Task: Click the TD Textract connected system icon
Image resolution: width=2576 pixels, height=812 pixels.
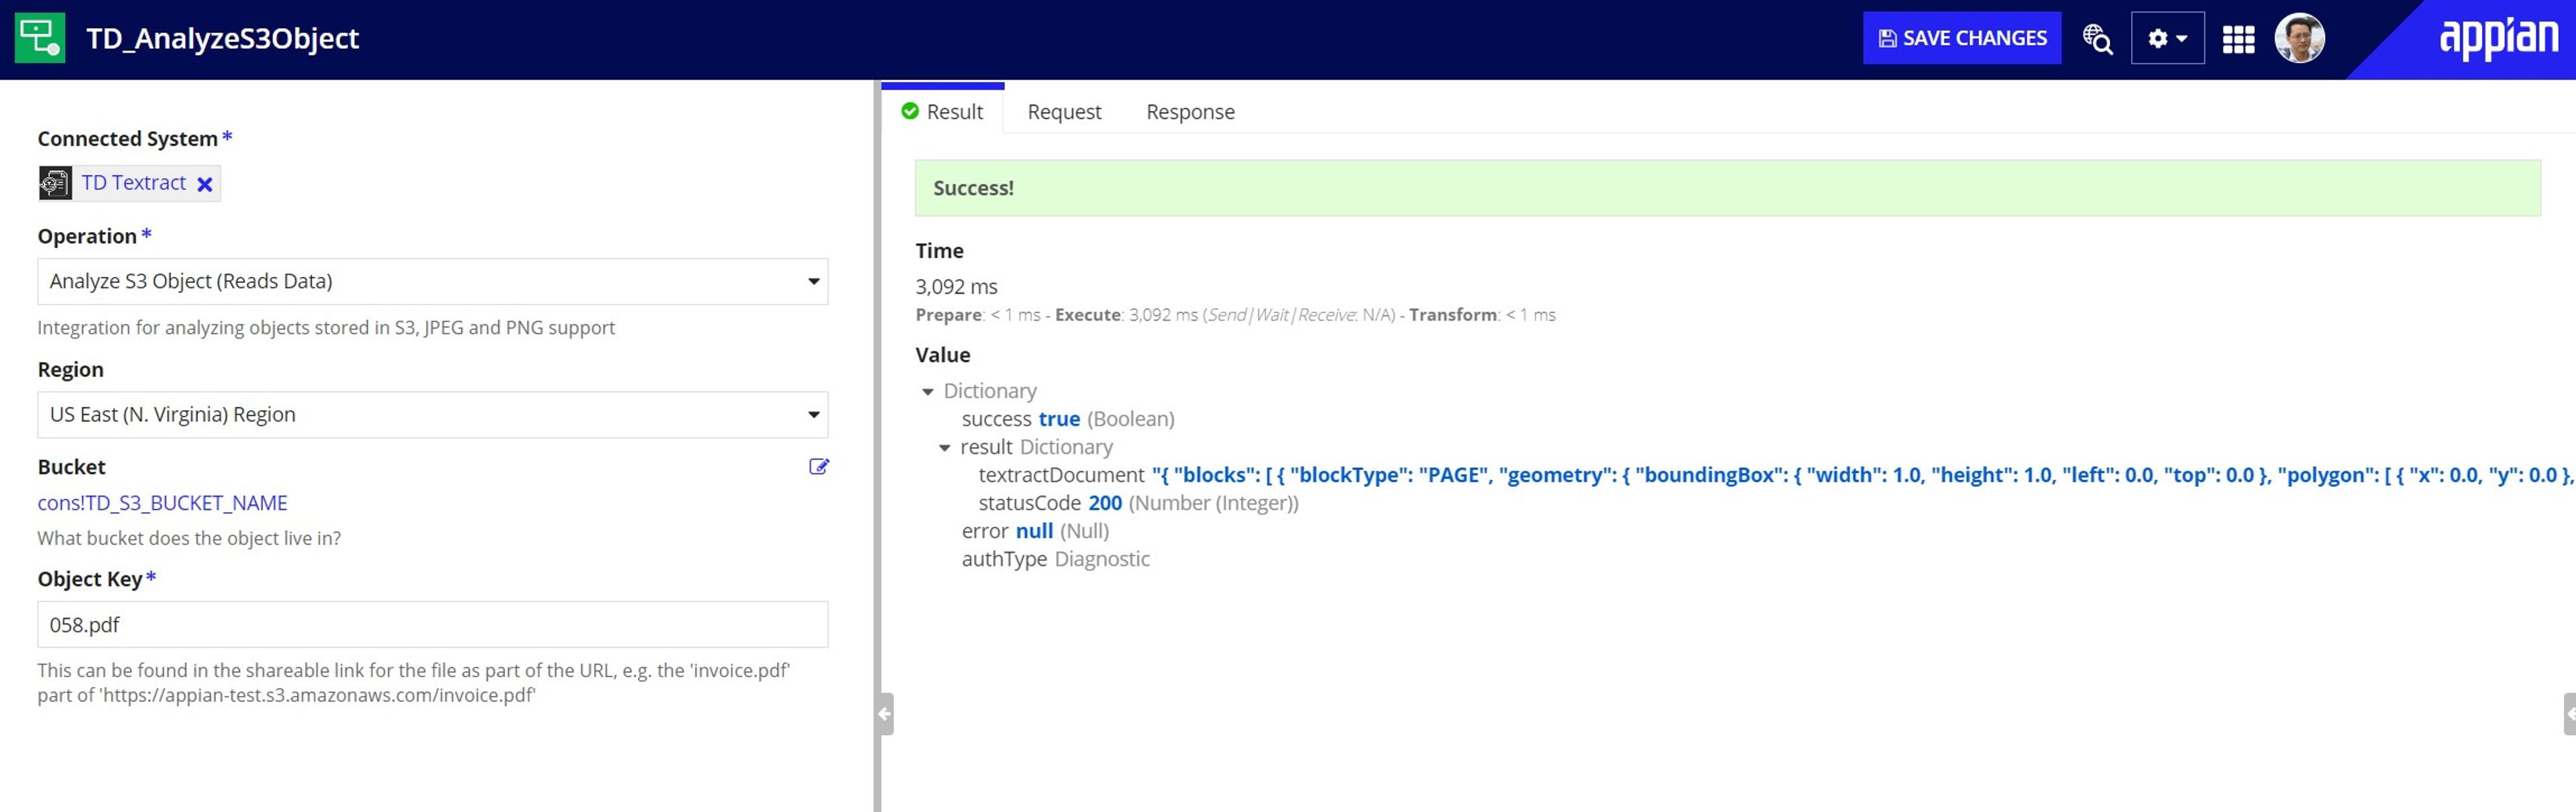Action: 55,183
